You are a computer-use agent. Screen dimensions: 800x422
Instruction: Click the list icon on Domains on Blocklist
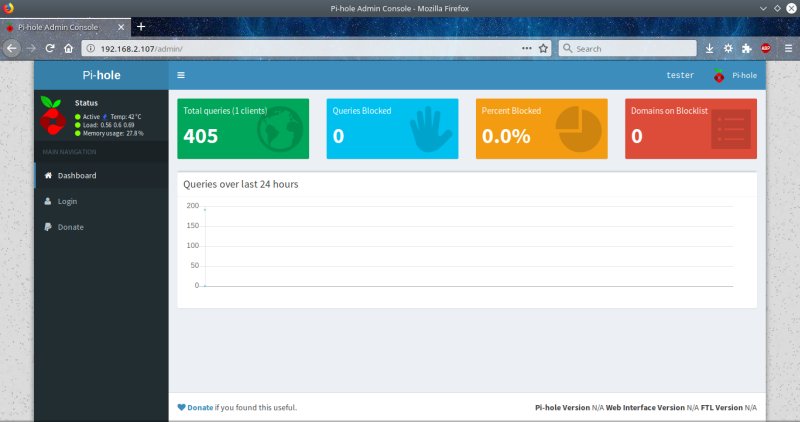[730, 130]
